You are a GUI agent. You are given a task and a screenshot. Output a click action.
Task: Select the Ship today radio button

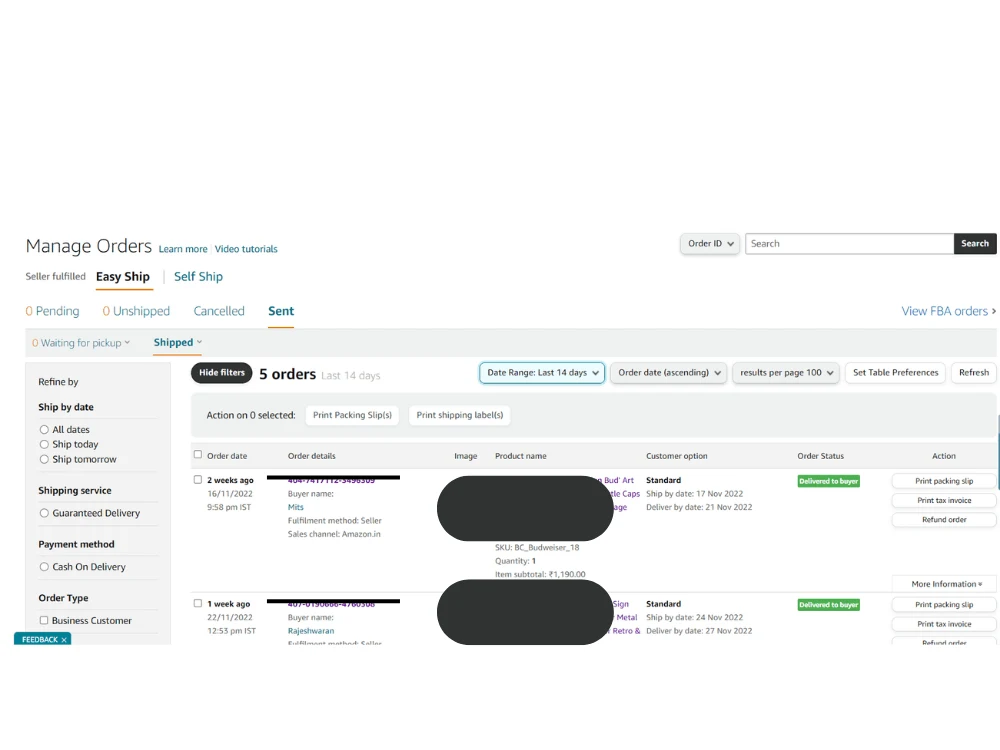(x=44, y=445)
